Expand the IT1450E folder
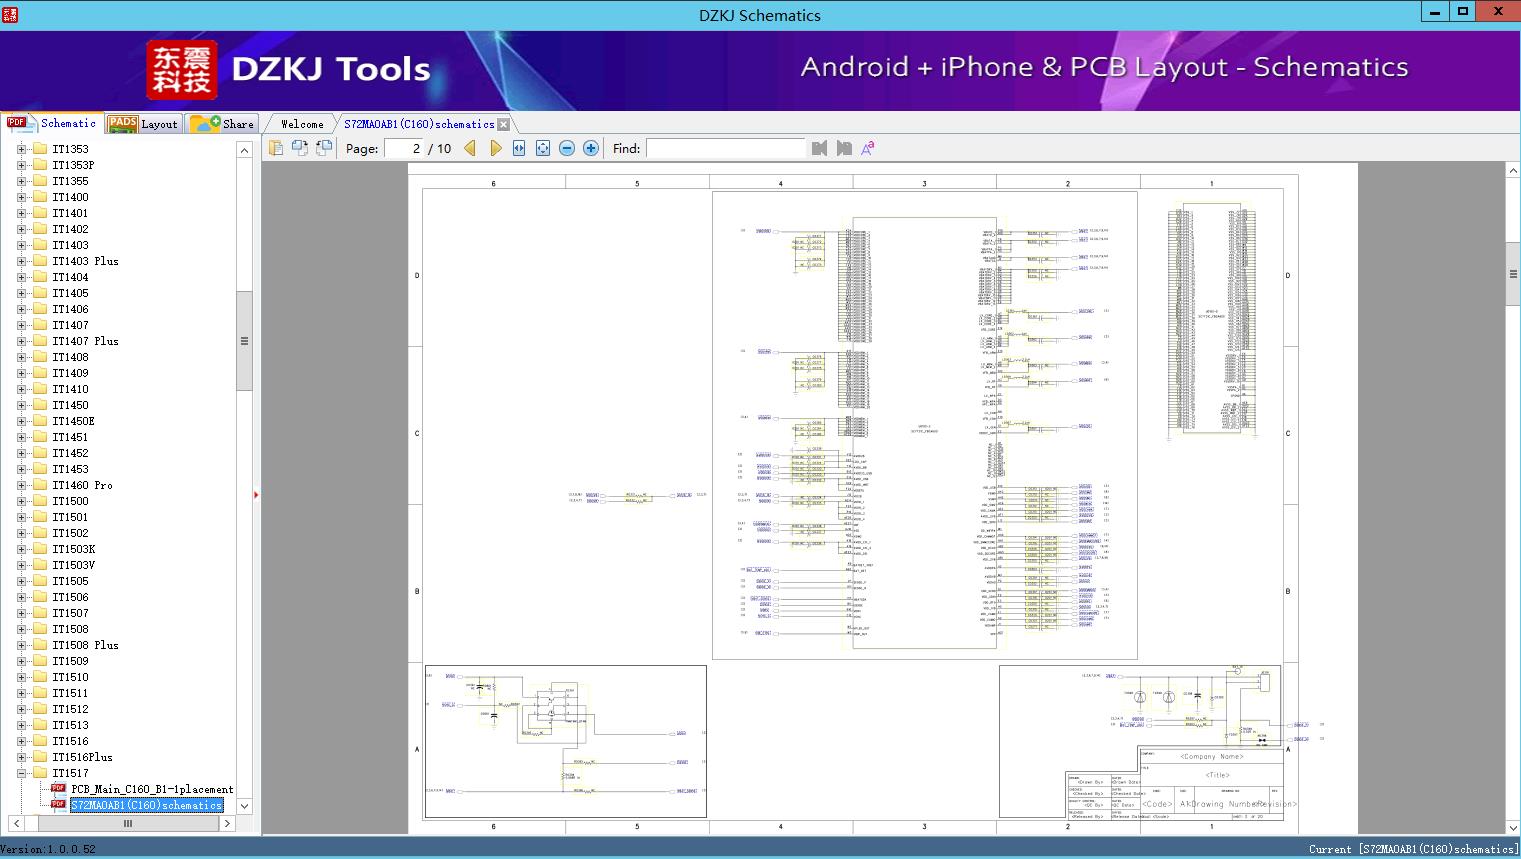 coord(21,421)
